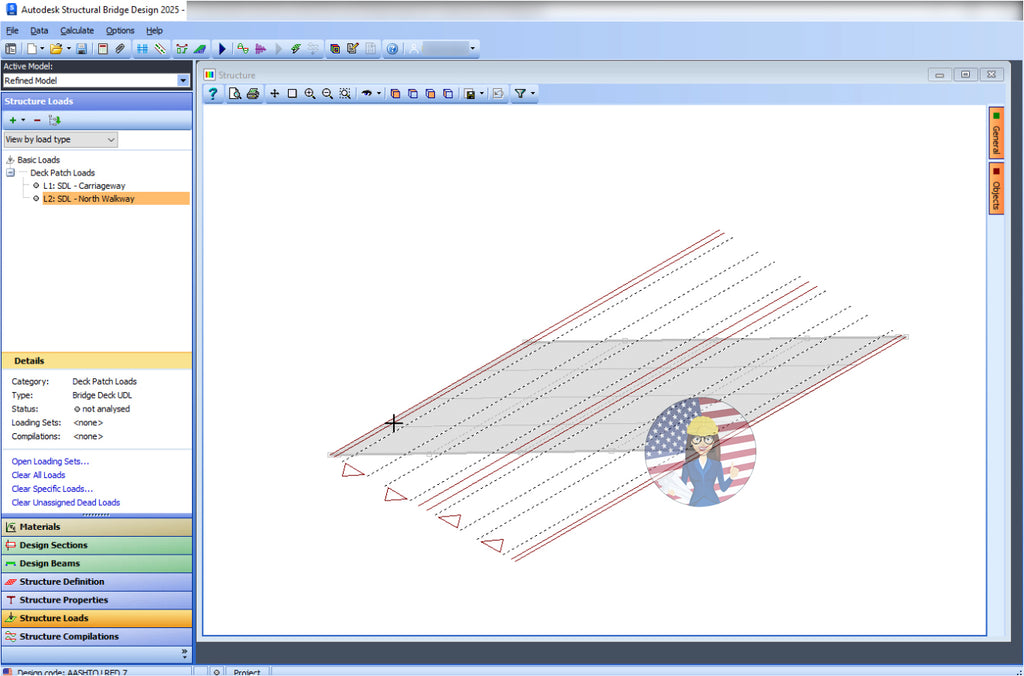This screenshot has height=676, width=1024.
Task: Select the L1: SDL - Carriageway load item
Action: point(83,185)
